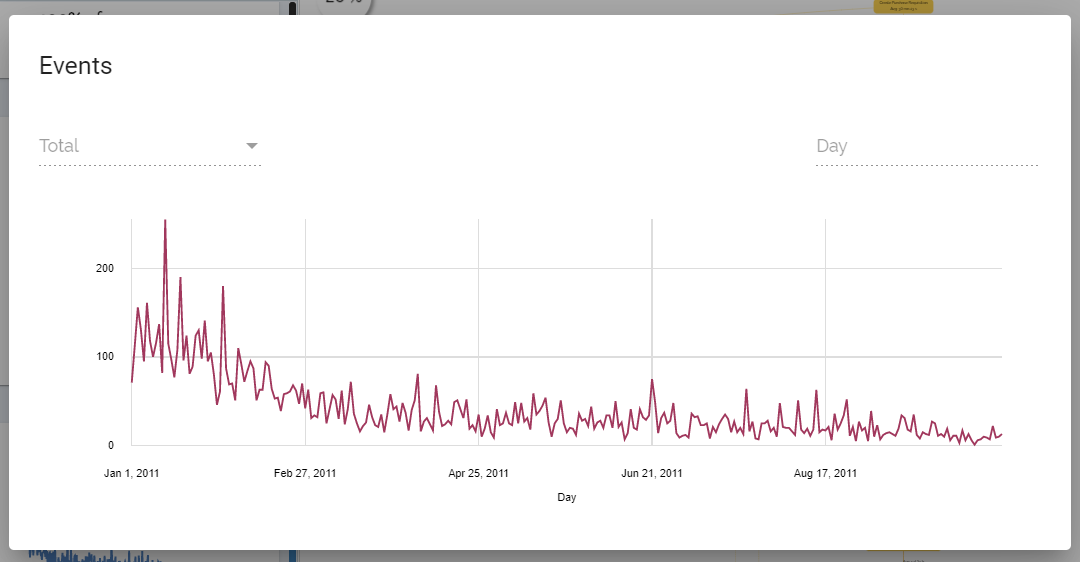This screenshot has width=1080, height=562.
Task: Click the Day x-axis title below chart
Action: click(x=567, y=497)
